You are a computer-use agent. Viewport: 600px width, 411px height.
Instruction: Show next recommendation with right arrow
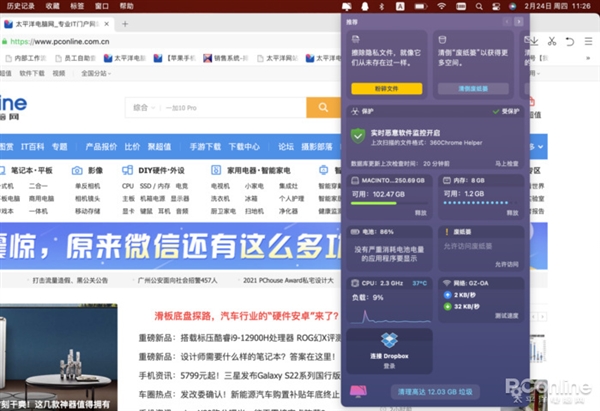[519, 22]
